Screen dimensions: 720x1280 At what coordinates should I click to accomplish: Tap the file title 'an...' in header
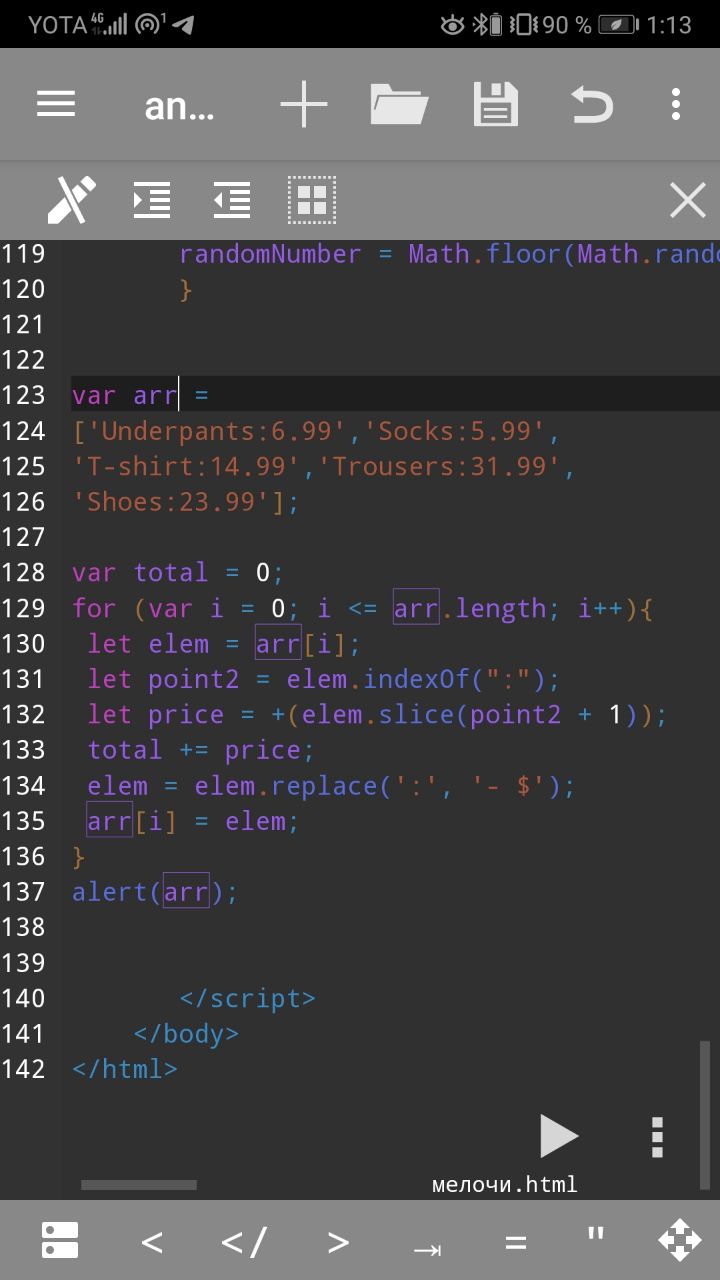pyautogui.click(x=179, y=106)
